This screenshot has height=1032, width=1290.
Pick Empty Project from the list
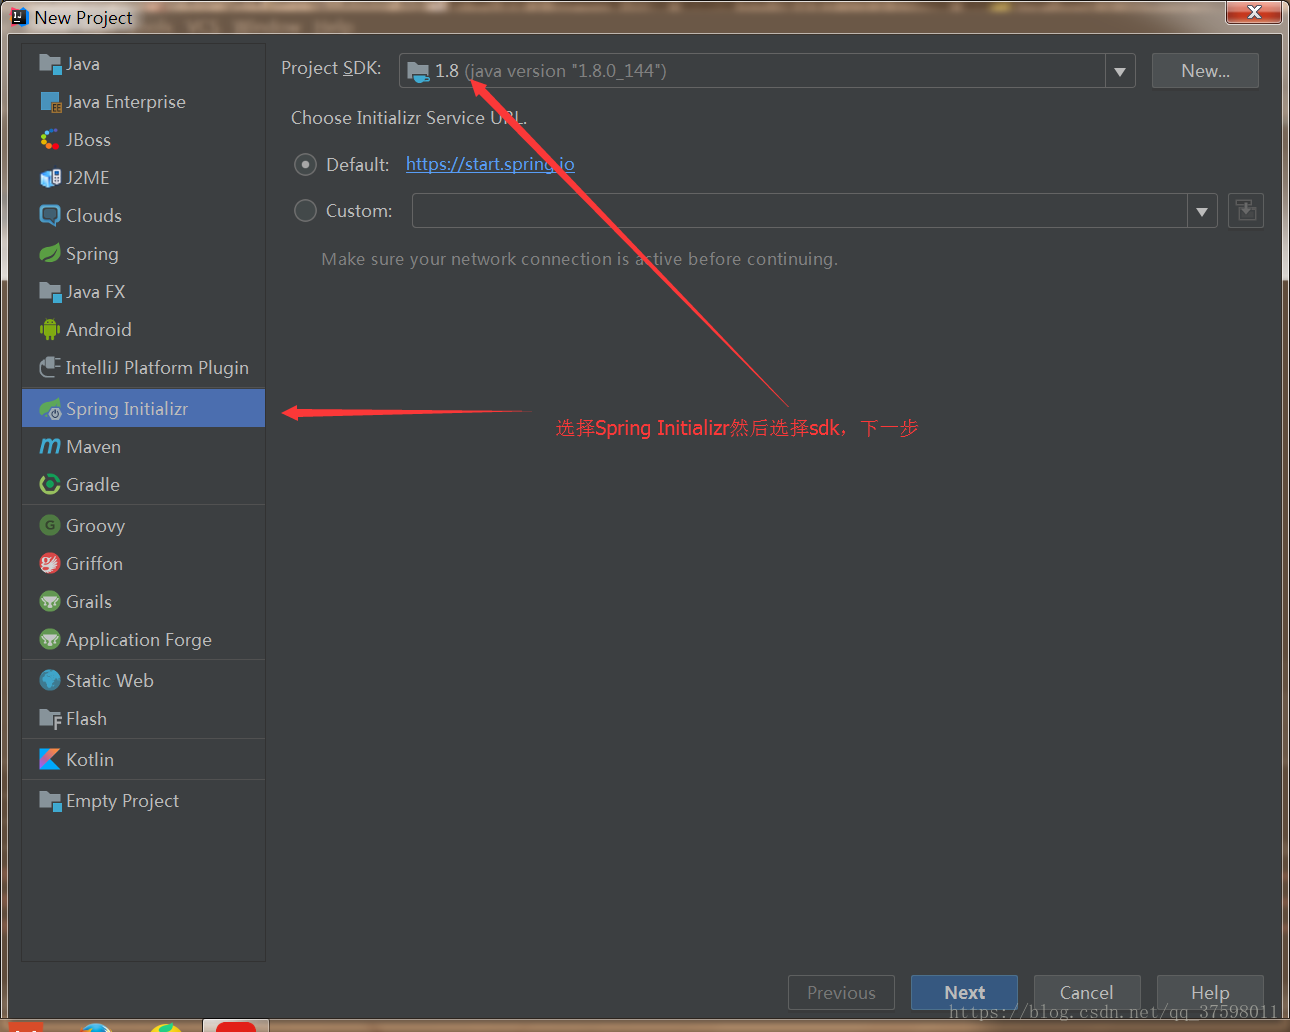pos(143,801)
